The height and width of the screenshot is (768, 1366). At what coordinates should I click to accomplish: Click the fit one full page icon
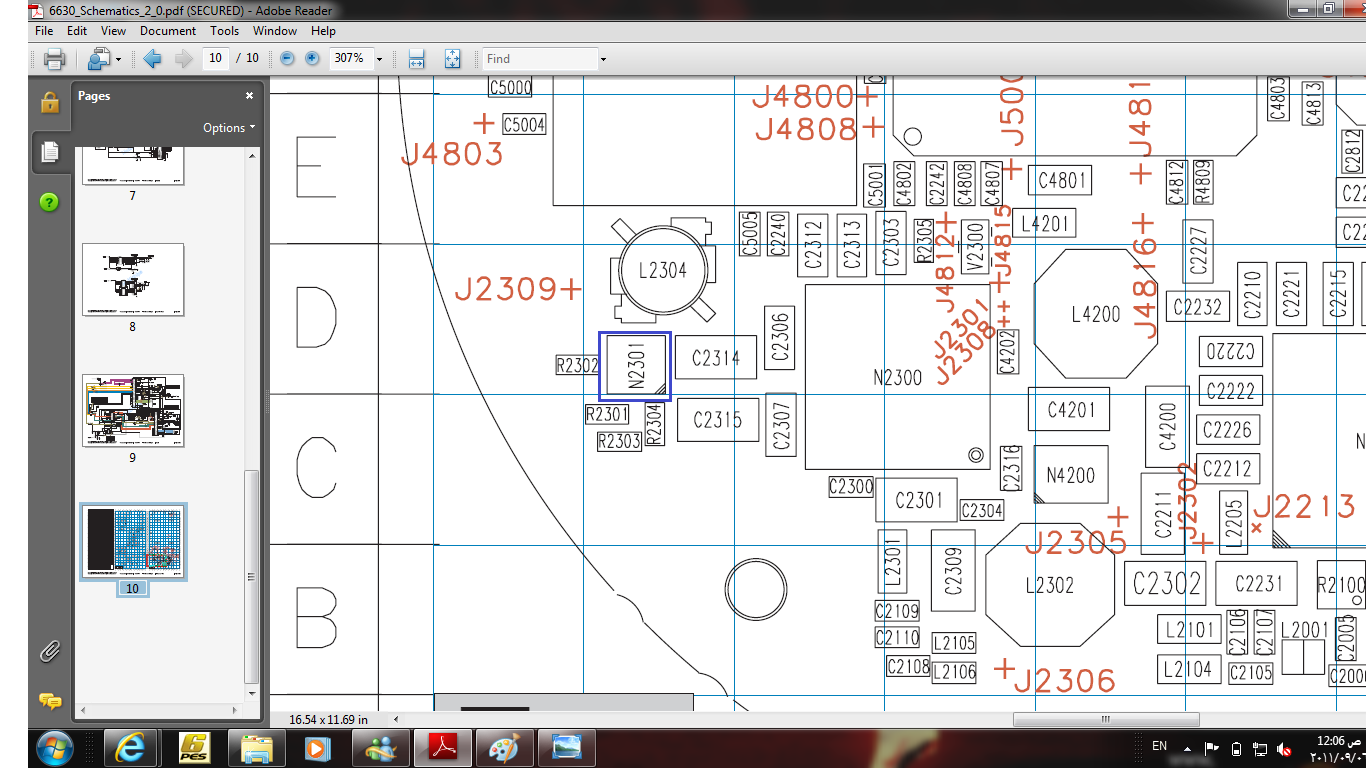click(x=452, y=59)
